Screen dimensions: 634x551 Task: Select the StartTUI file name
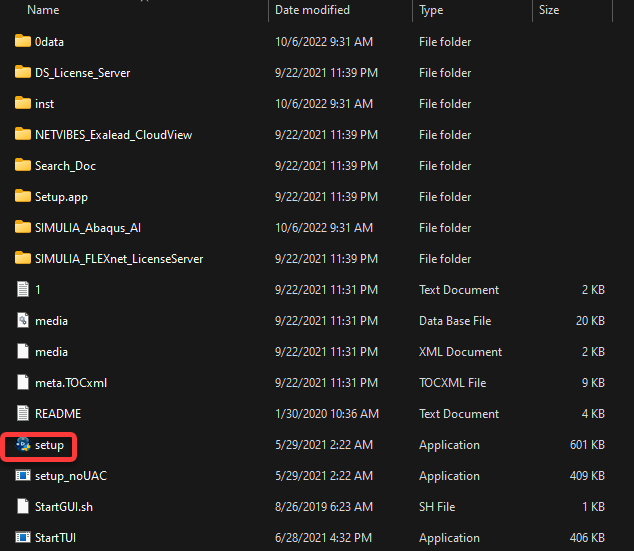click(55, 538)
